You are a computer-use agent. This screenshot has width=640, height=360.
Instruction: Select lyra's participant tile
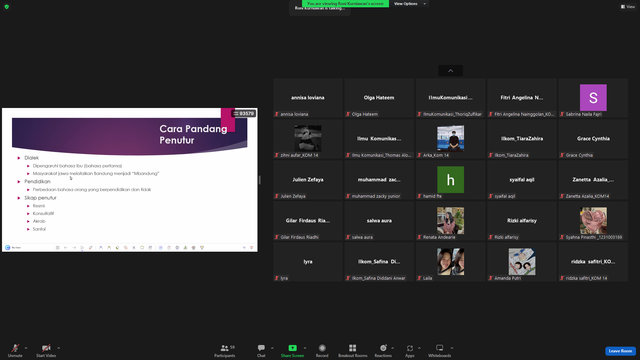pyautogui.click(x=308, y=262)
